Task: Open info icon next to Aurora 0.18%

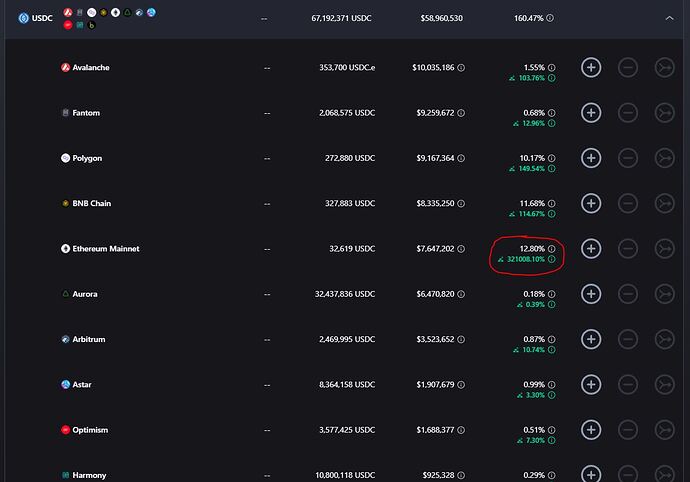Action: (551, 294)
